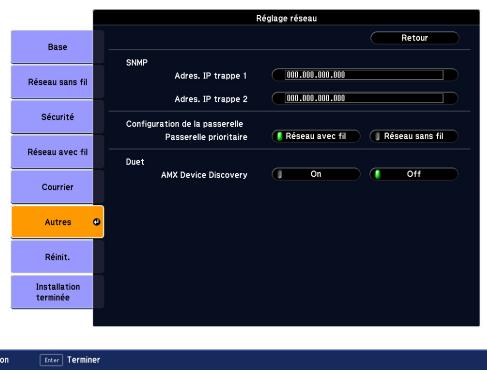Set priority gateway to Réseau avec fil
487x374 pixels.
click(316, 136)
